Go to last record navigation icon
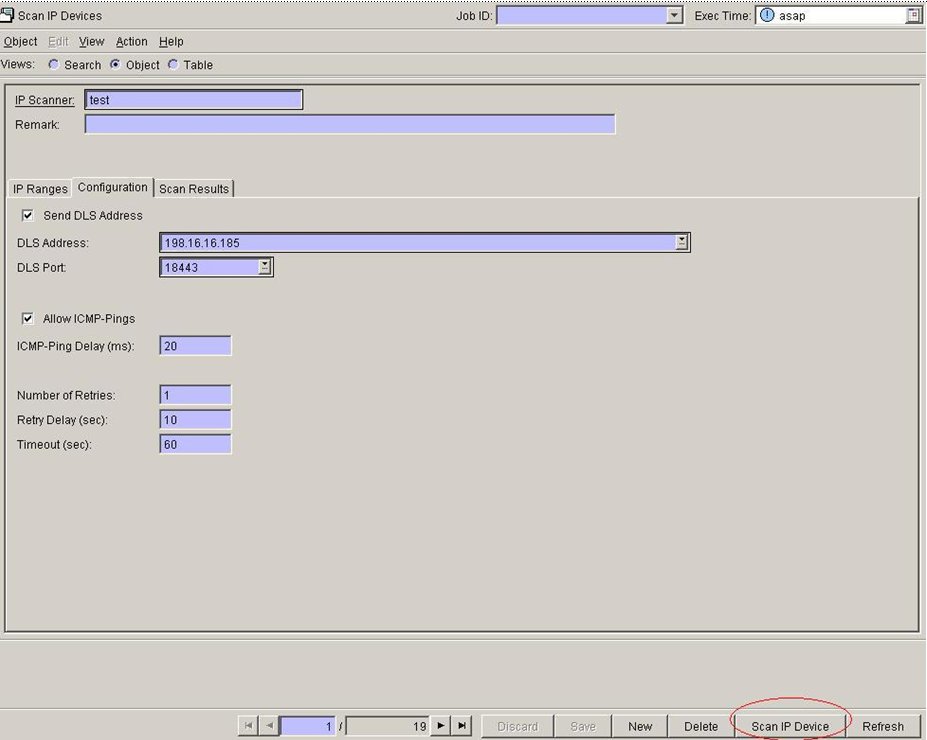 pos(462,725)
